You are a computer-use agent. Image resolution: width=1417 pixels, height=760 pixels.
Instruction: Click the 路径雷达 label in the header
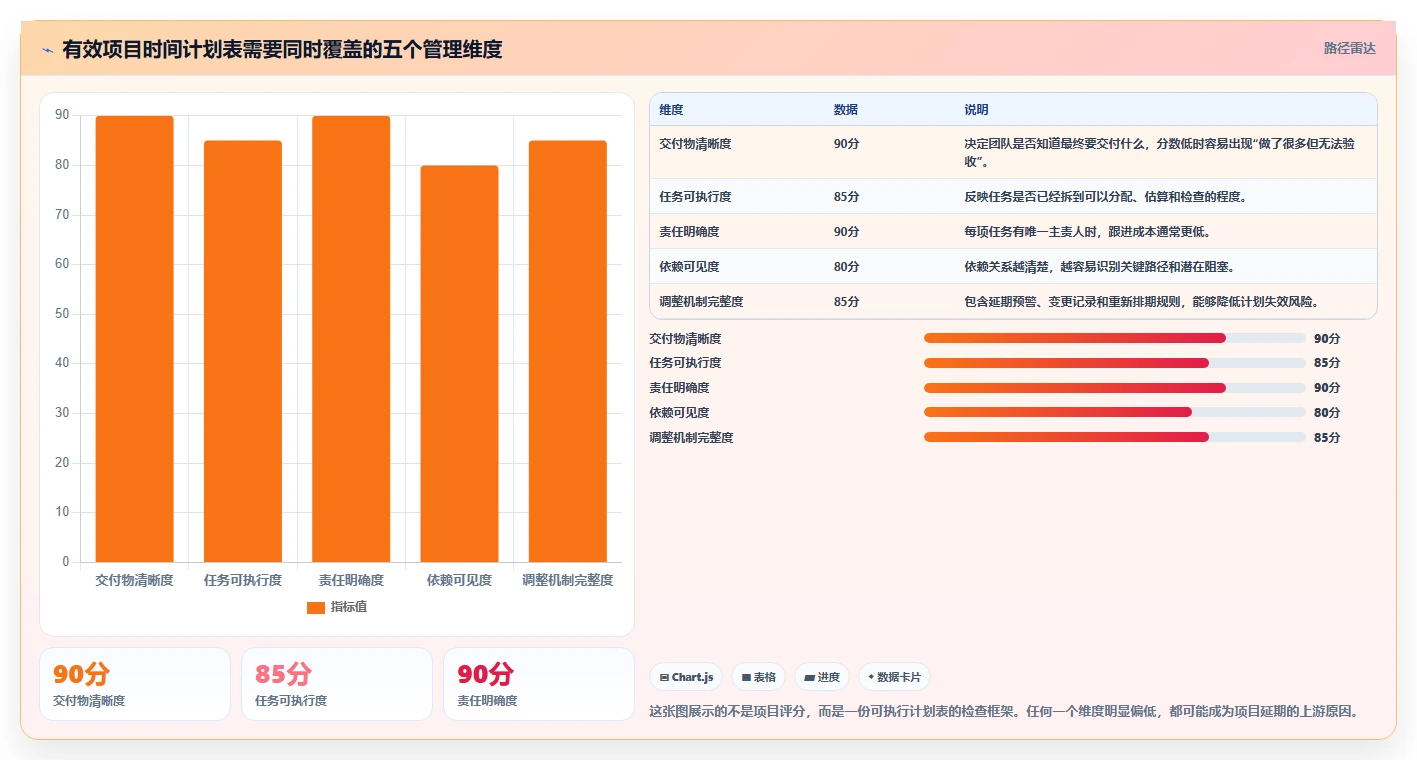tap(1349, 48)
